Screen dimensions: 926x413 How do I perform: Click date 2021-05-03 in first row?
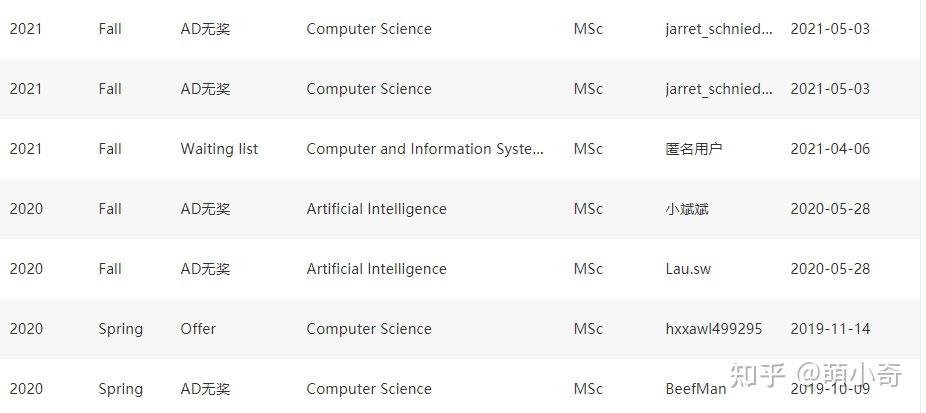(830, 29)
